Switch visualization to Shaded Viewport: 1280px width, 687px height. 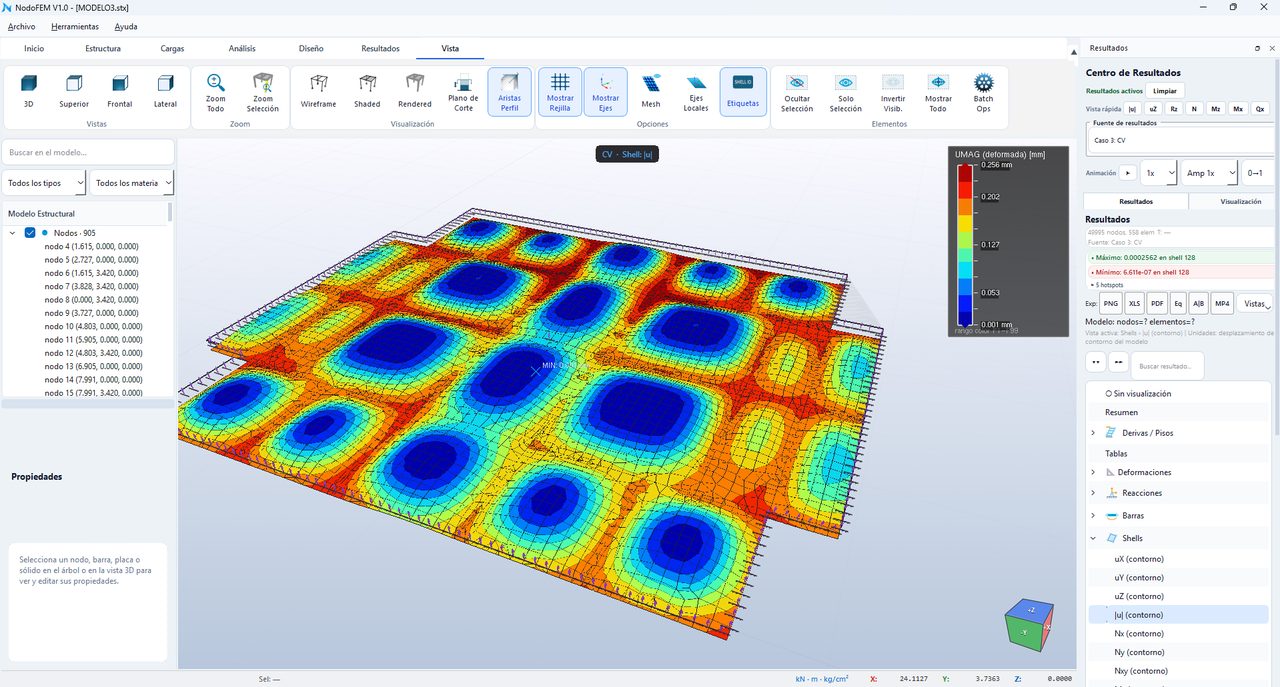pos(367,91)
